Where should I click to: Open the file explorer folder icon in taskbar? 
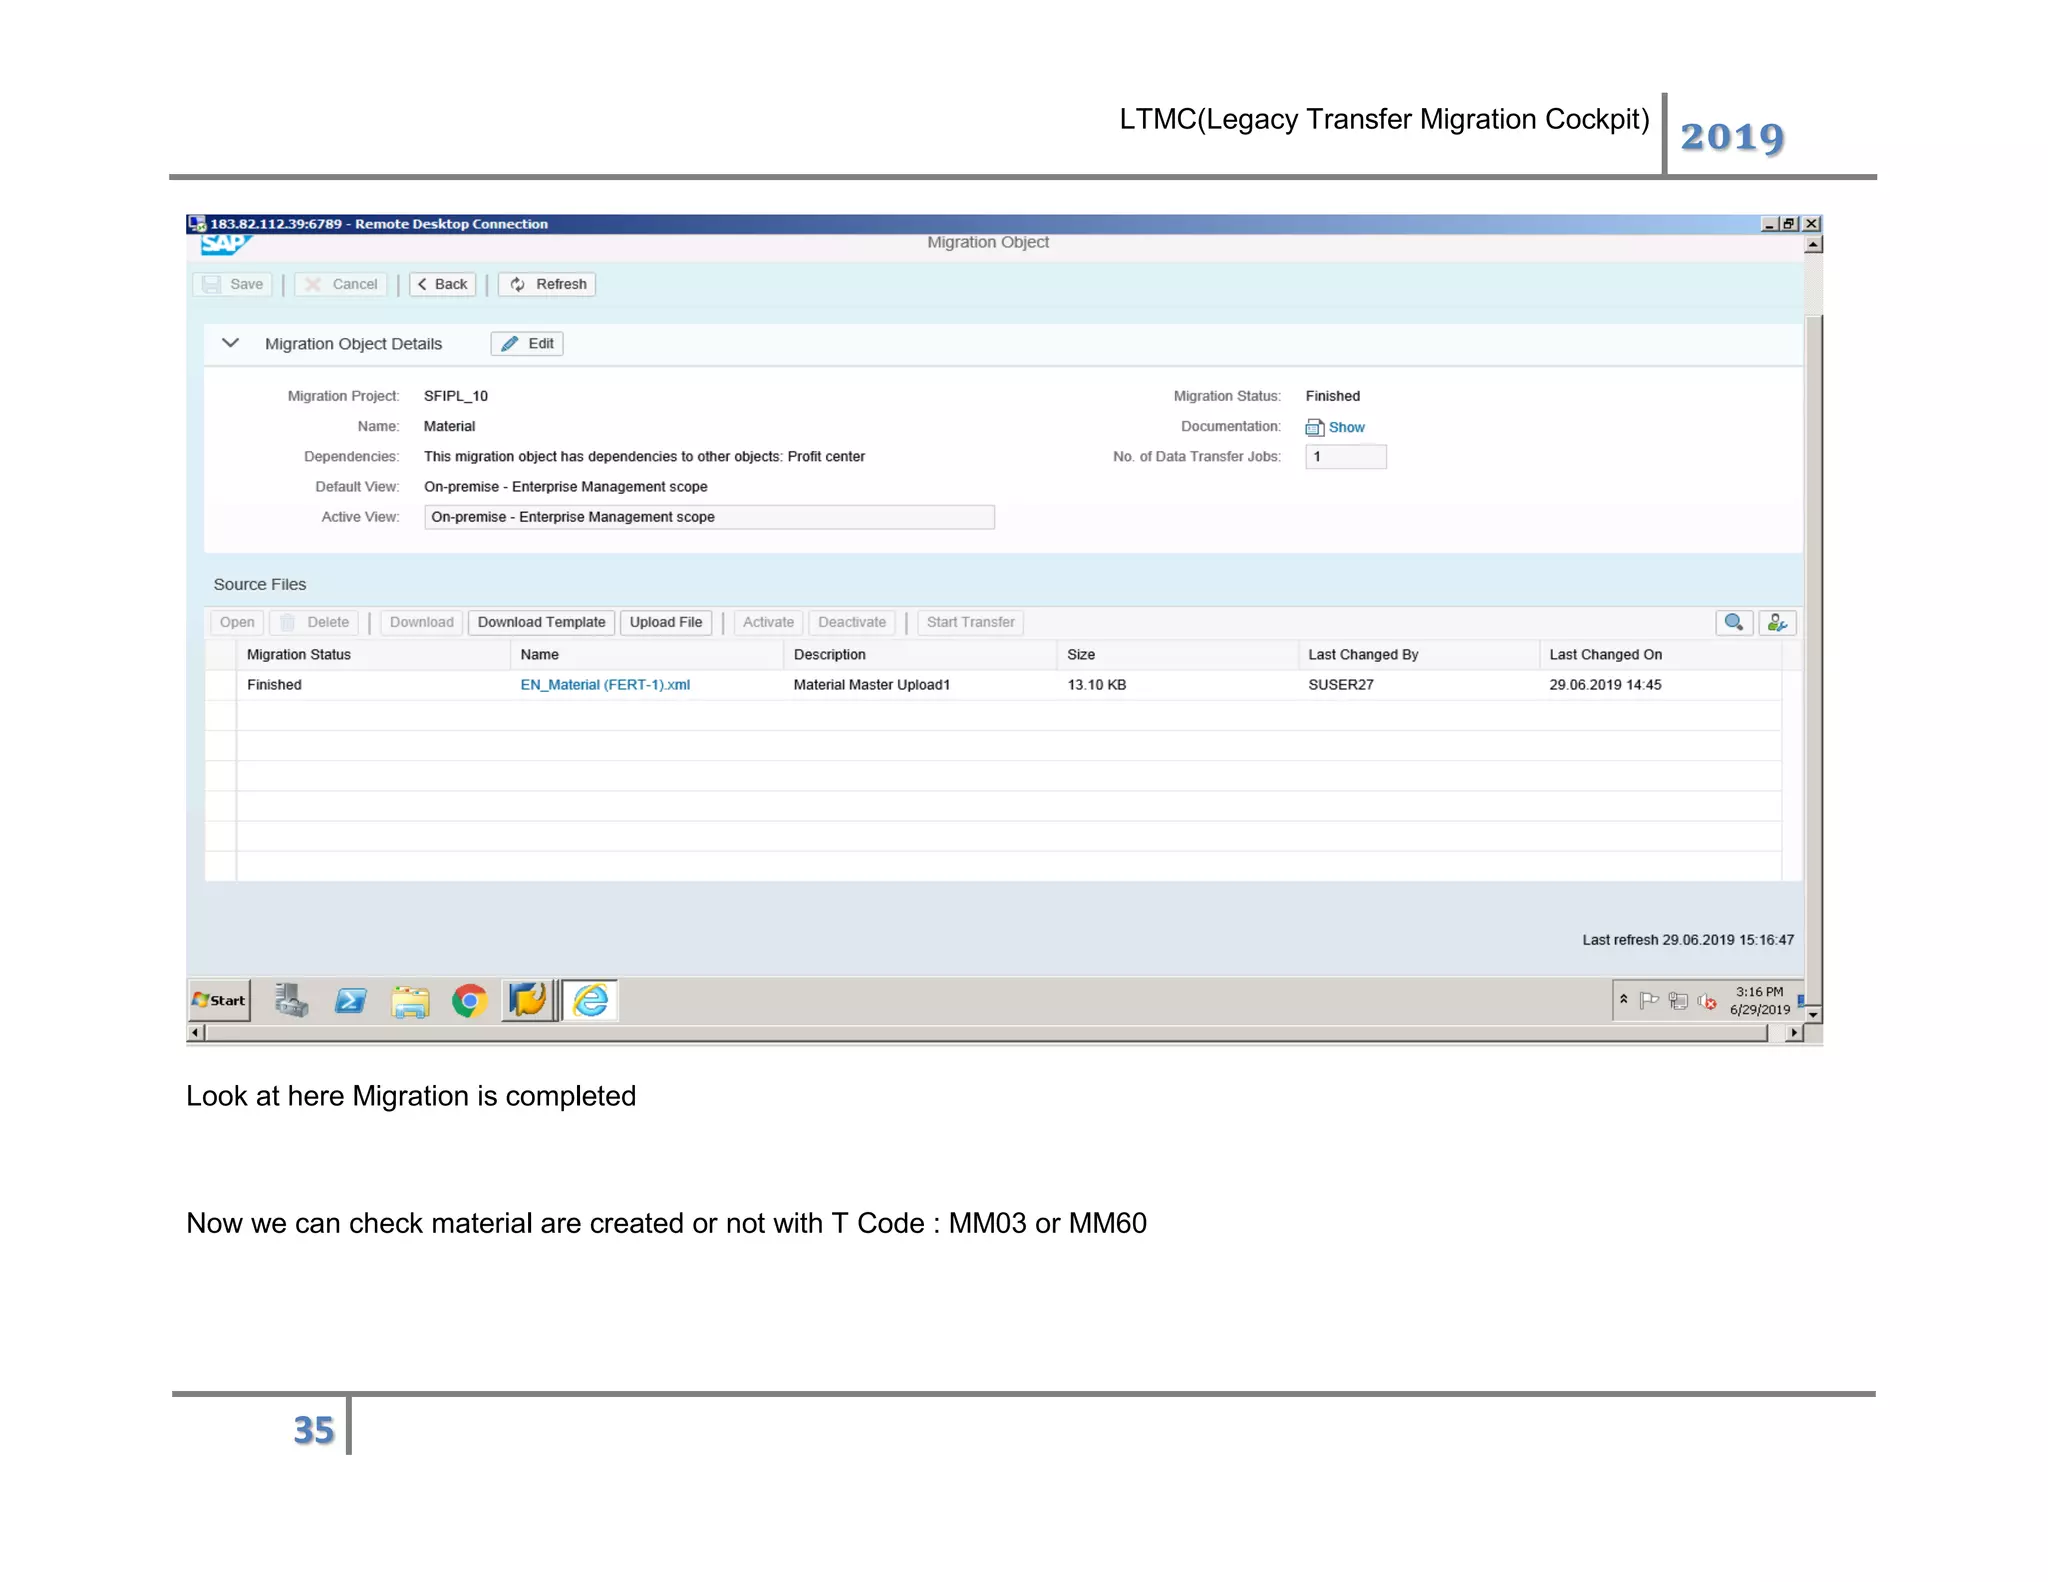[x=410, y=1000]
